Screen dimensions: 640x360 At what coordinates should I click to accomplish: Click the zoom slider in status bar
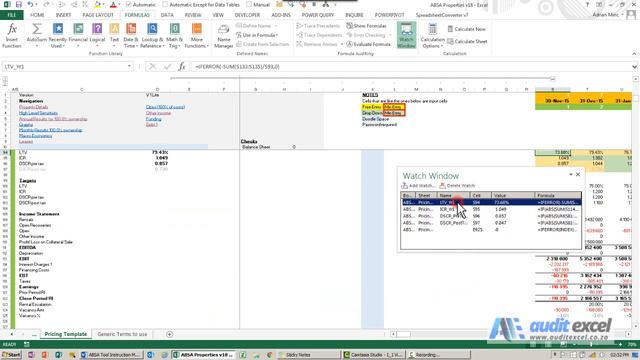coord(591,345)
